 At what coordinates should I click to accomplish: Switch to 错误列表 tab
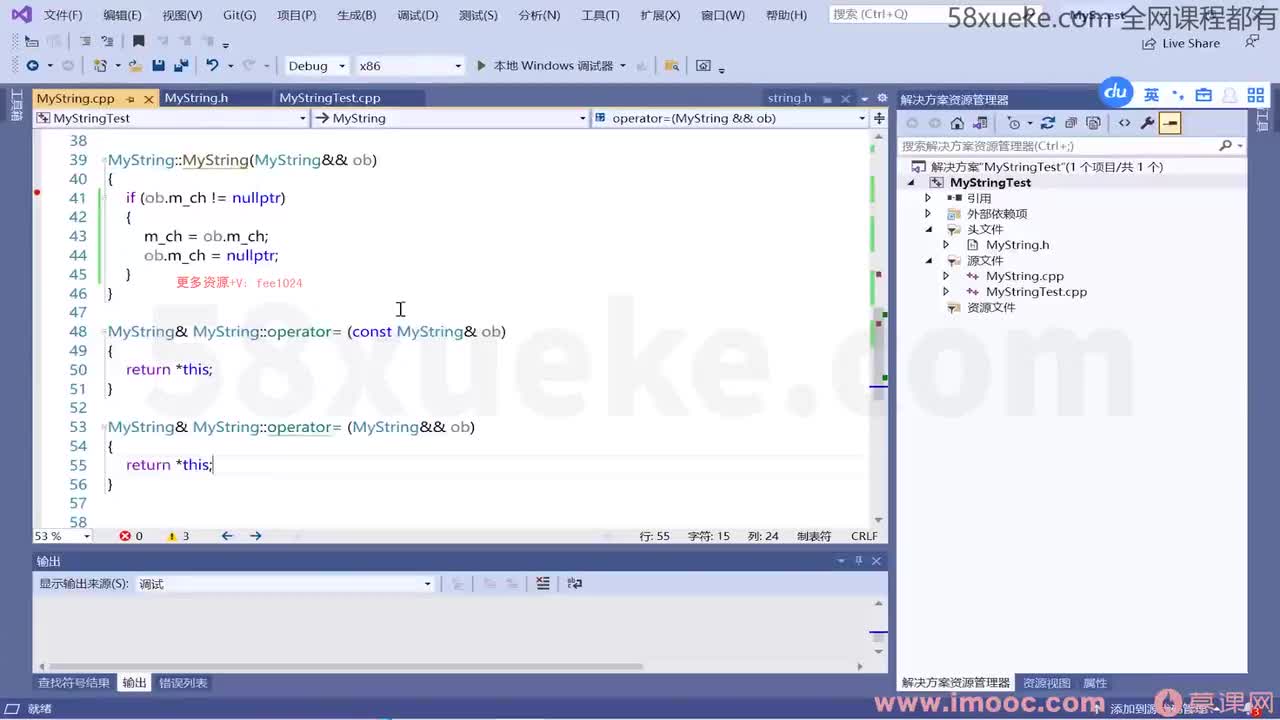coord(183,683)
